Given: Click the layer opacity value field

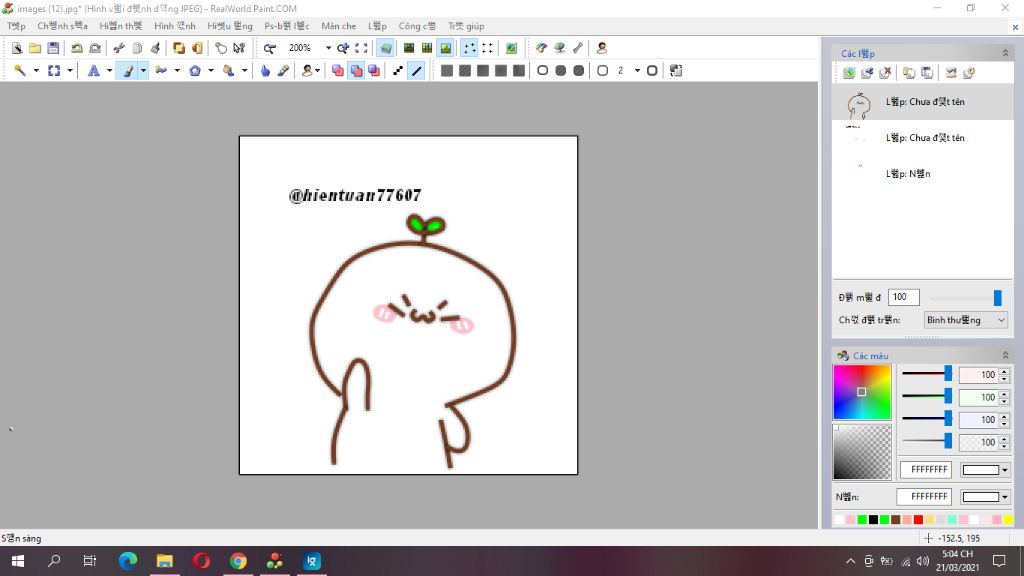Looking at the screenshot, I should pyautogui.click(x=904, y=297).
